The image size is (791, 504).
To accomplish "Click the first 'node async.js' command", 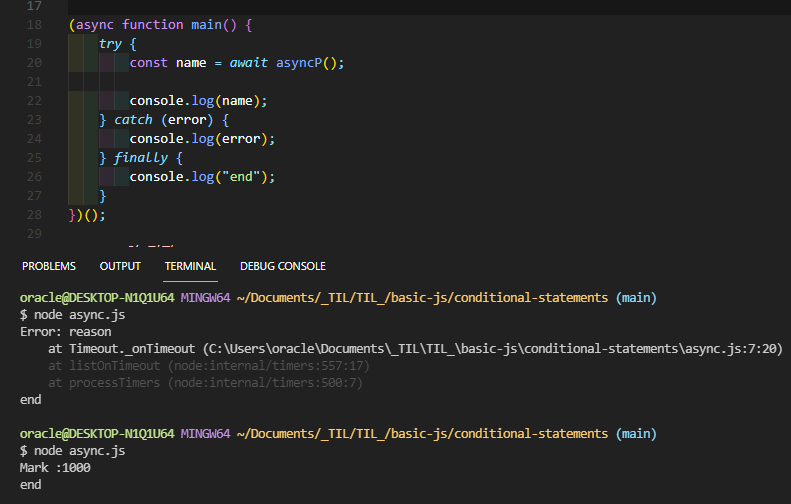I will click(x=79, y=315).
